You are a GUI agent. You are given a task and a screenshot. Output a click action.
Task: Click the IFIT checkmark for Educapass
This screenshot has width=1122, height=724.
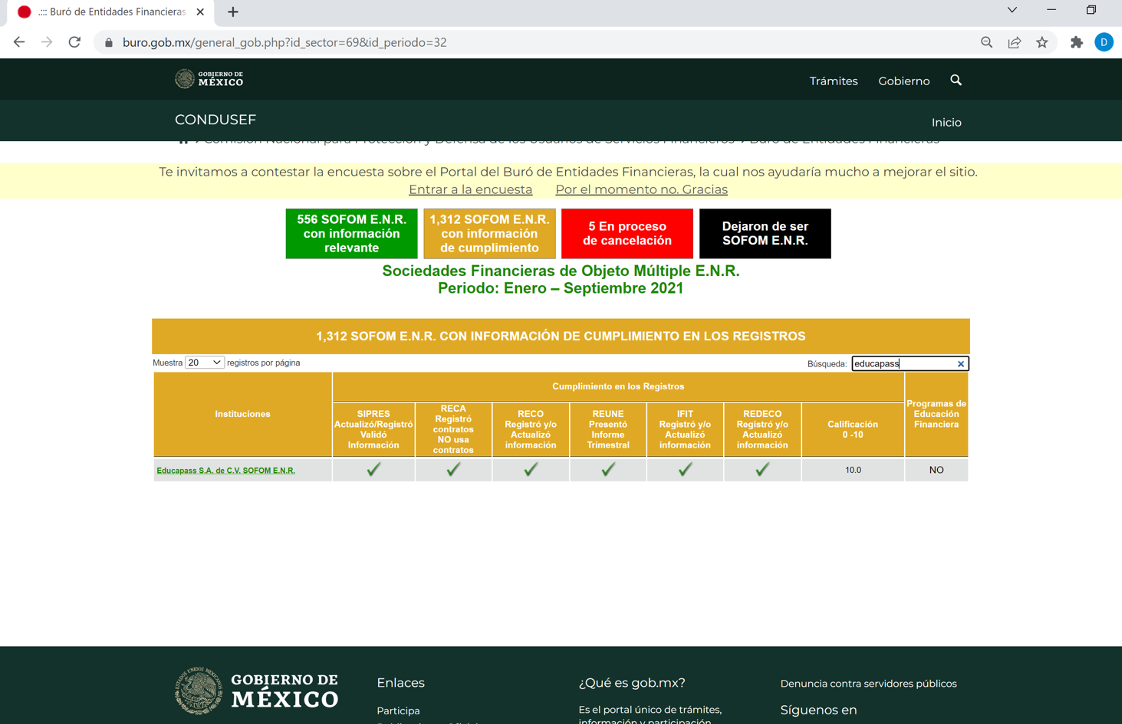(685, 469)
